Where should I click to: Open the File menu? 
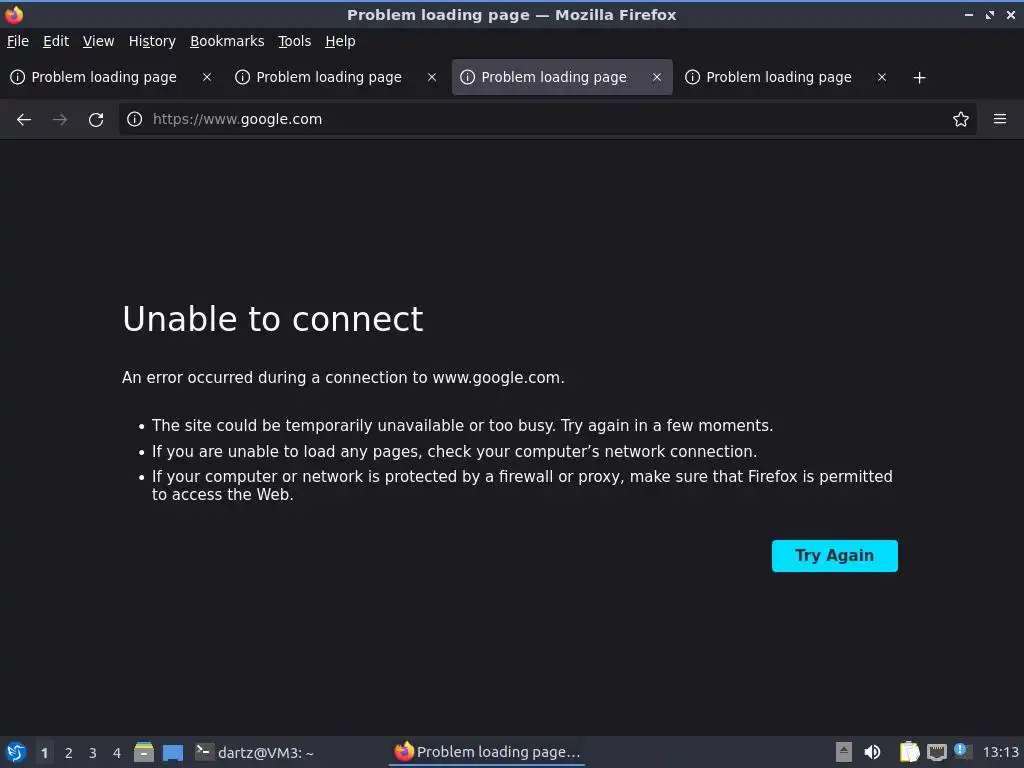(x=18, y=41)
